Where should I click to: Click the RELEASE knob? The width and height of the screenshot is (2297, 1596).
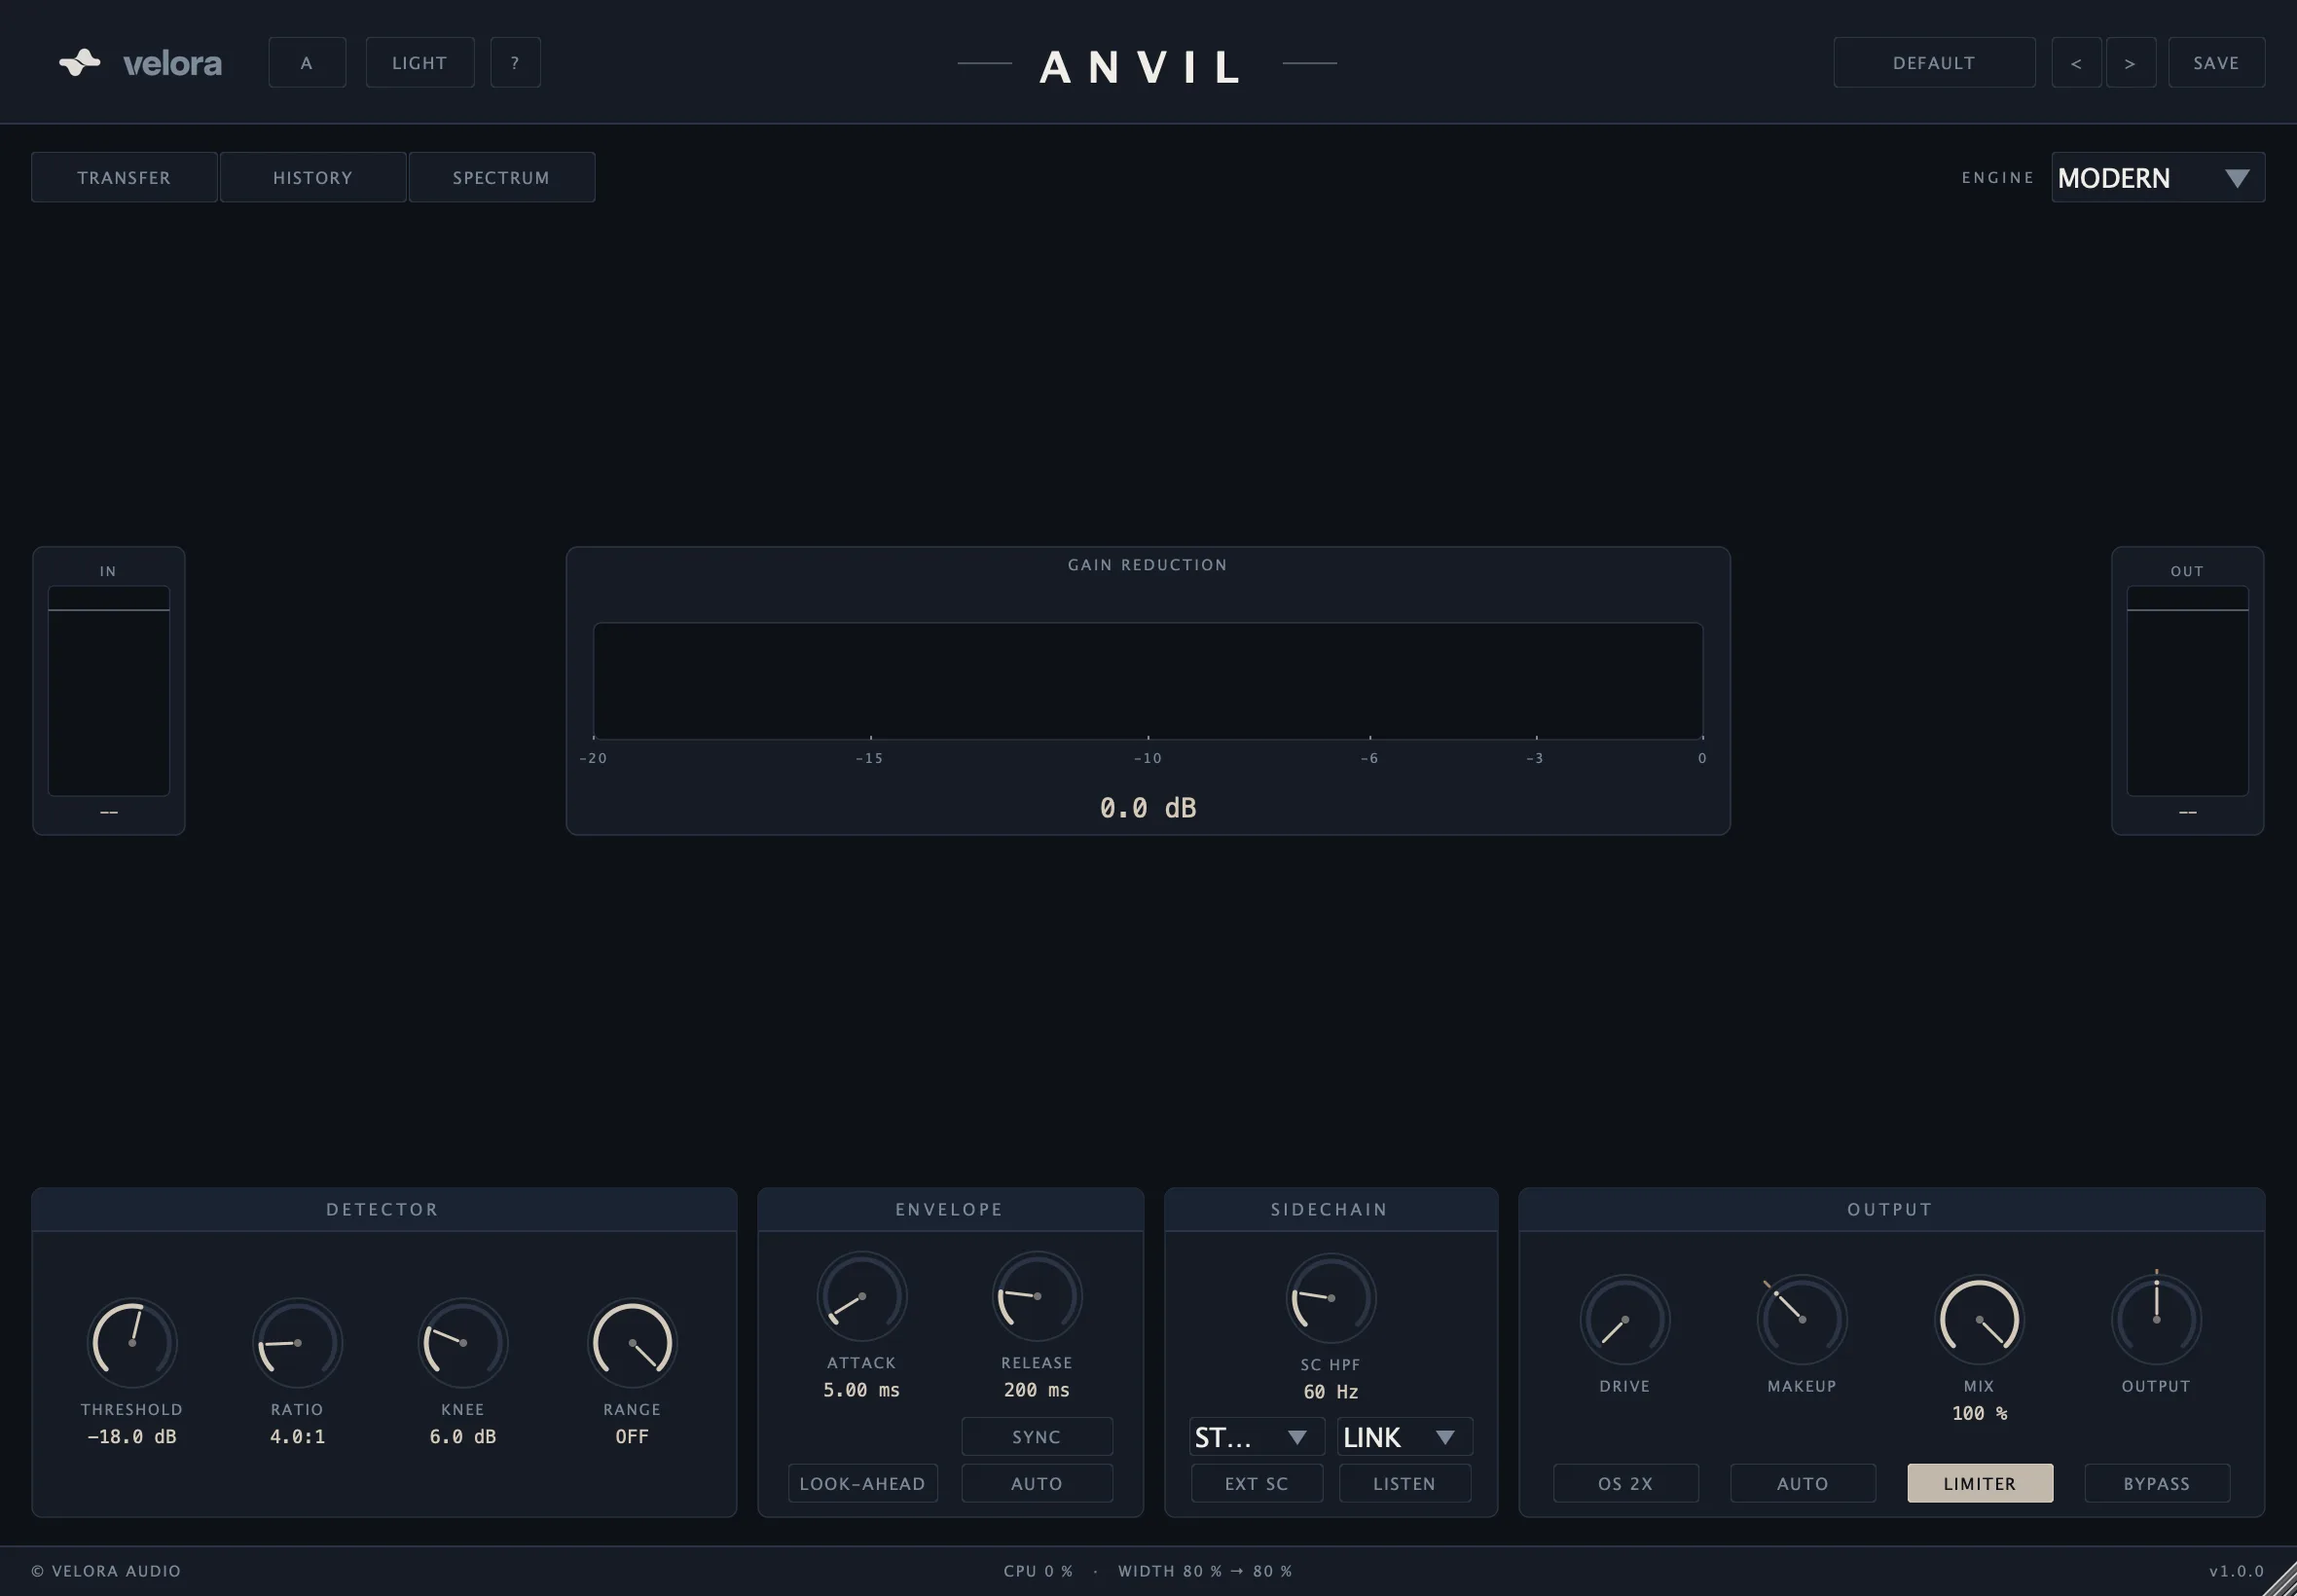point(1037,1296)
